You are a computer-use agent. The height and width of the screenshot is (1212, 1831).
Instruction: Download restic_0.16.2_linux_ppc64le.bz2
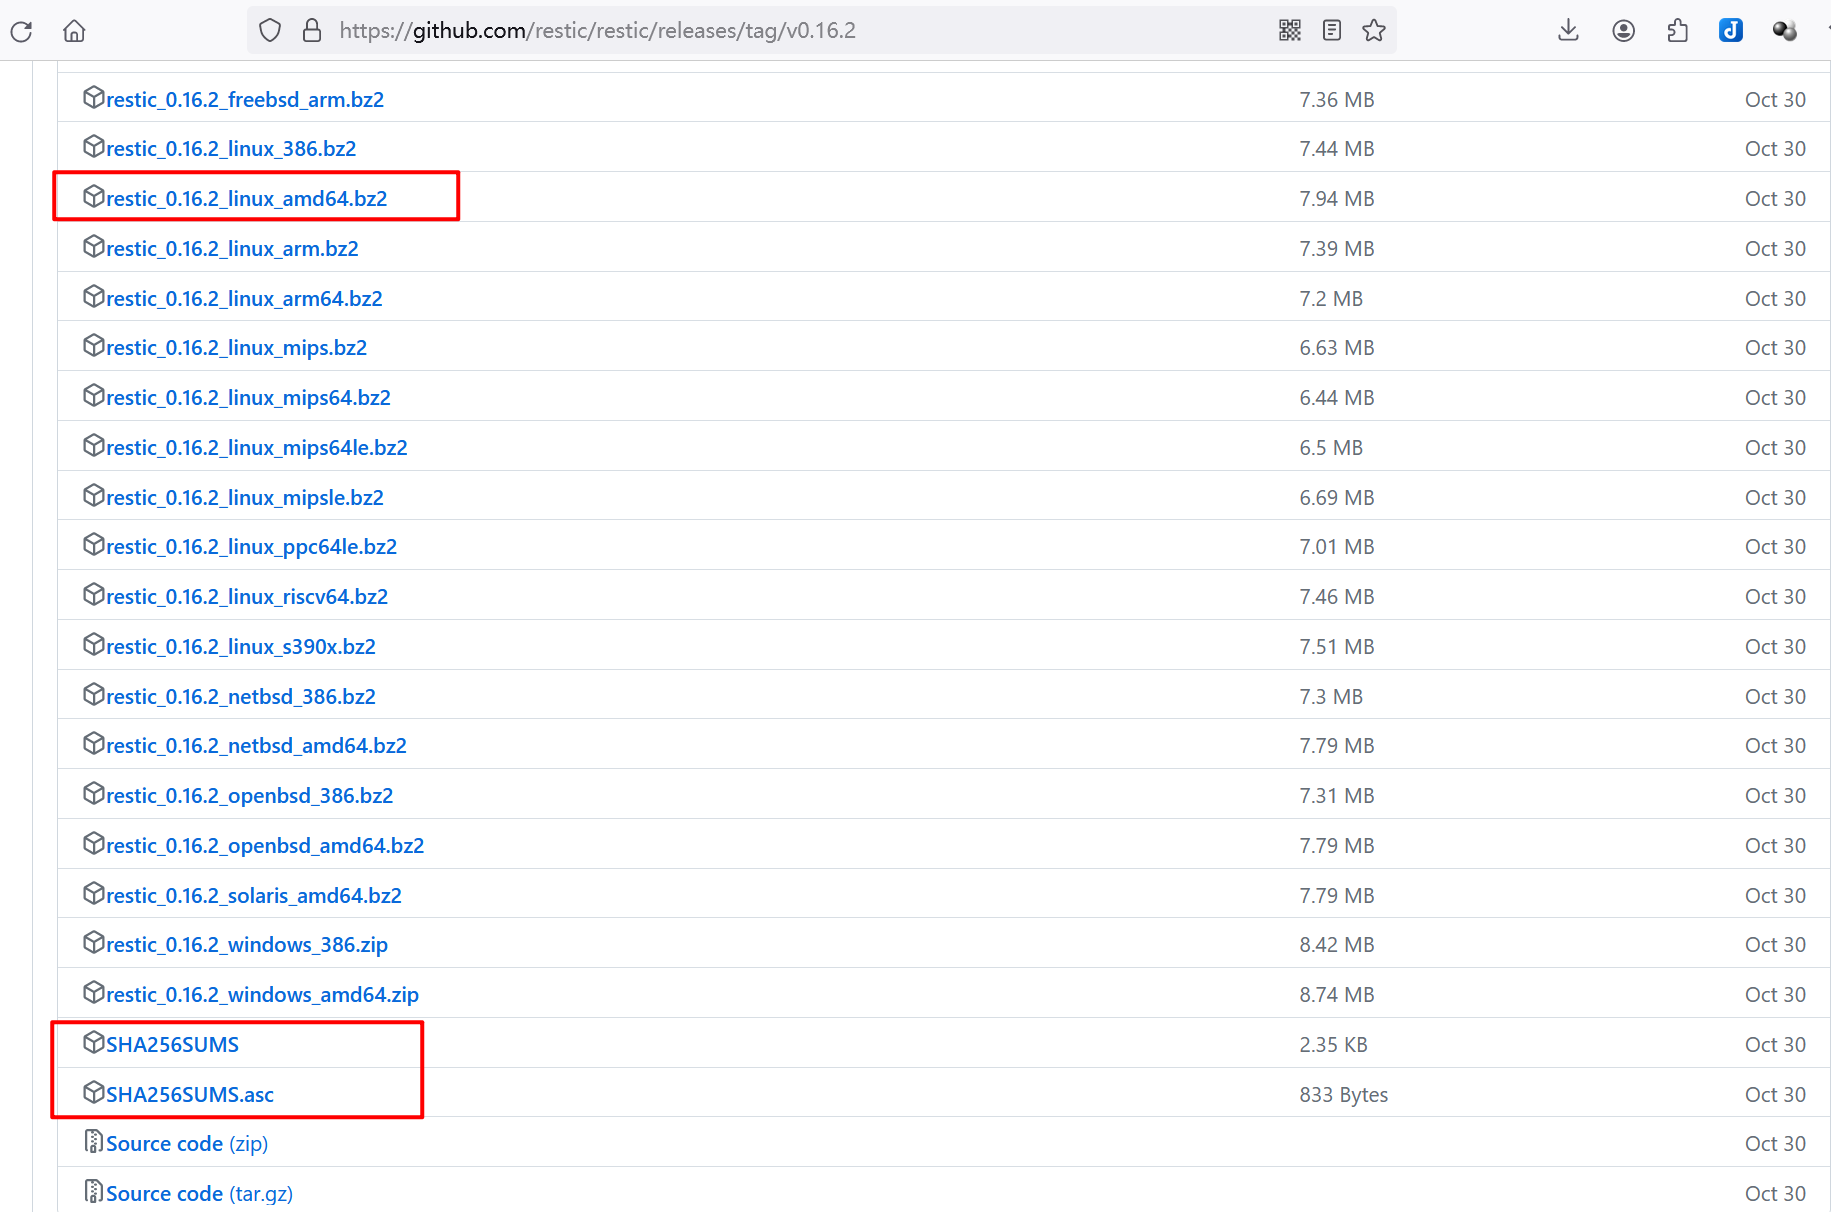[252, 547]
